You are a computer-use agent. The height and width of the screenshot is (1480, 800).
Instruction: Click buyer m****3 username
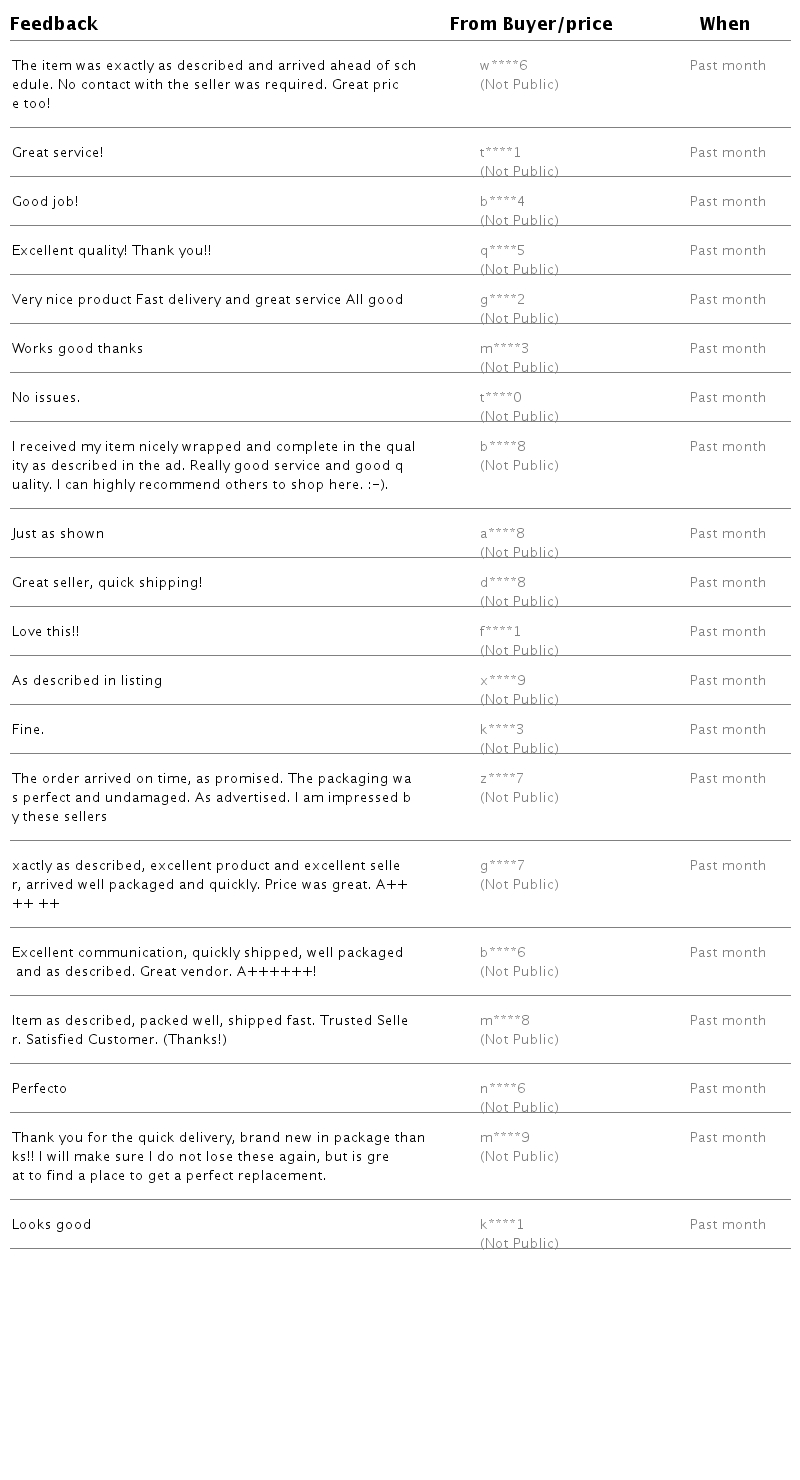[x=504, y=349]
